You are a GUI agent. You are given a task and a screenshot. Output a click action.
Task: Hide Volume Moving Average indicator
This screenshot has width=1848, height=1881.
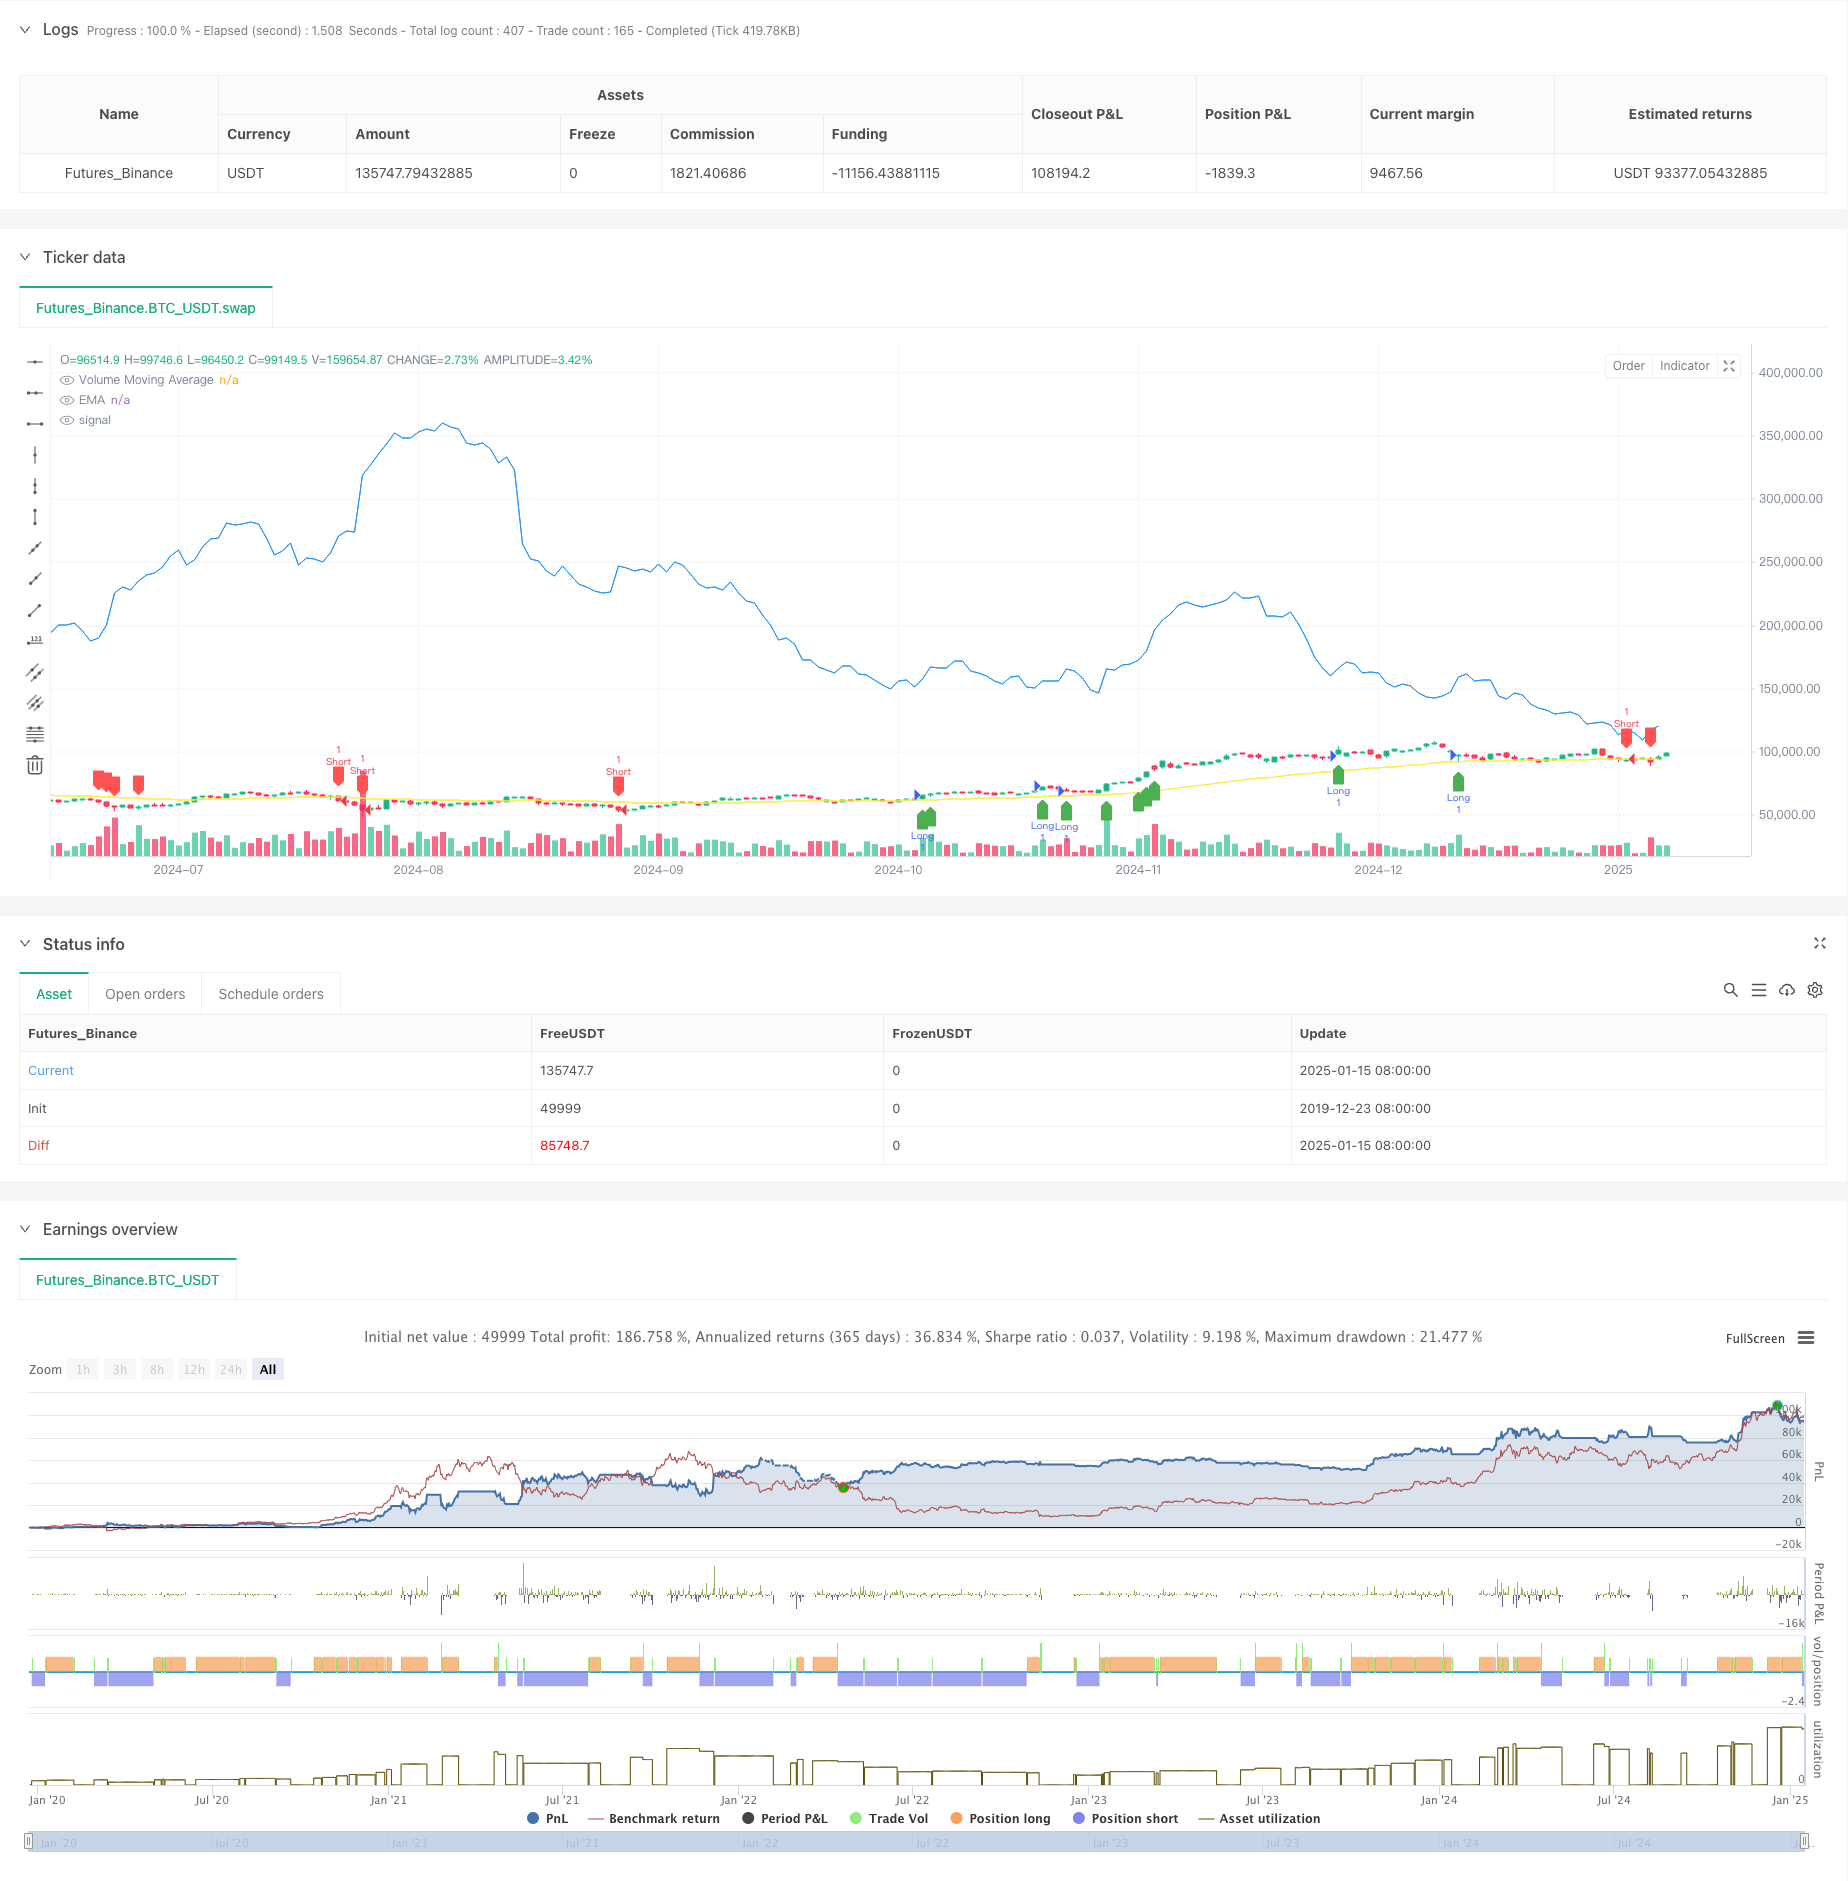tap(67, 380)
